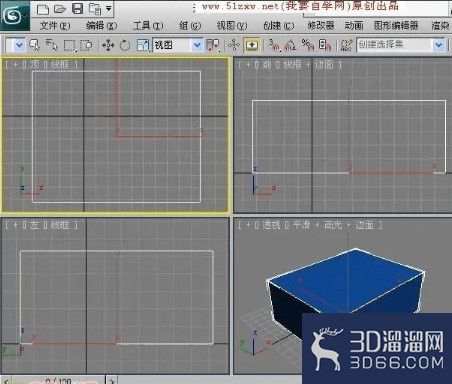This screenshot has height=384, width=452.
Task: Select the Select Object tool
Action: click(34, 45)
